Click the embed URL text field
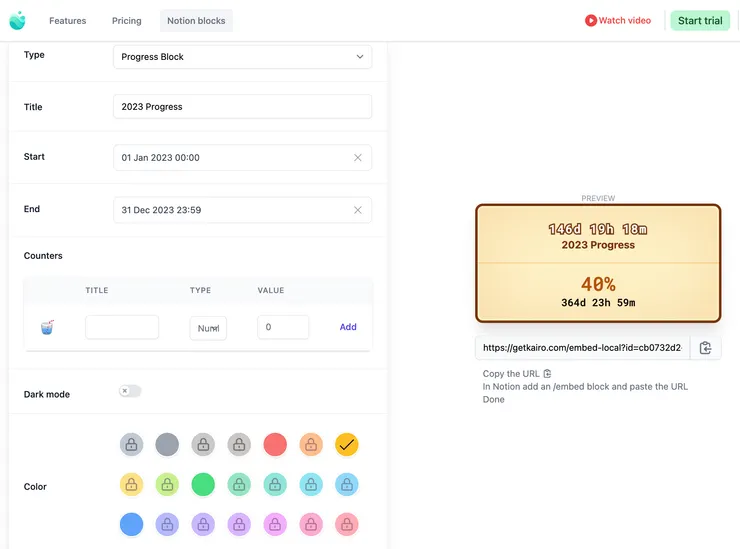 tap(582, 348)
